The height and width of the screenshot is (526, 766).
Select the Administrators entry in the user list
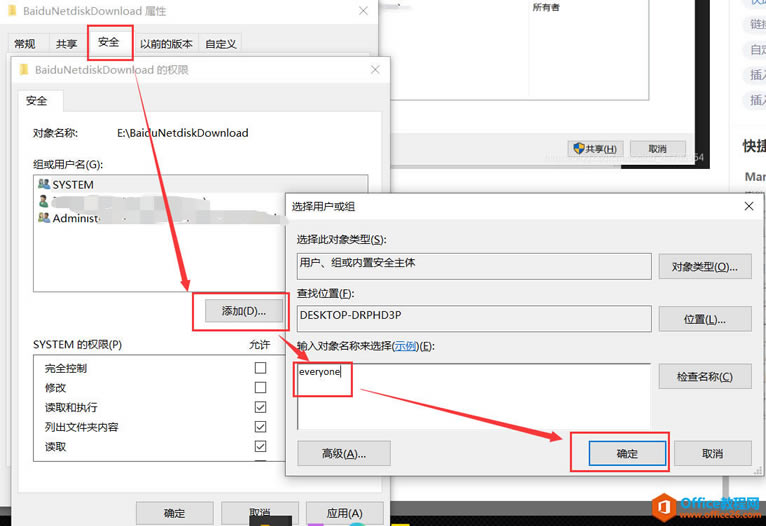(x=161, y=218)
